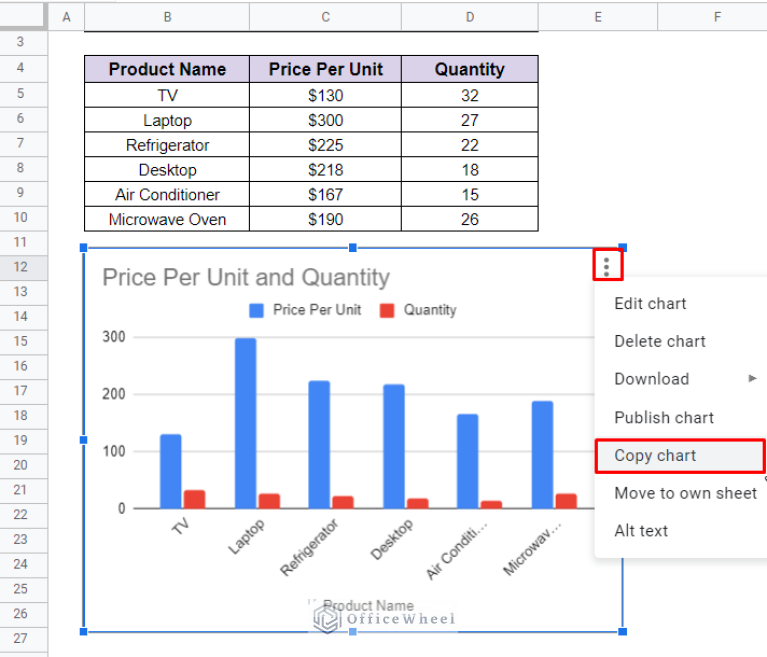Select the Desktop cell
The width and height of the screenshot is (767, 657).
tap(167, 170)
